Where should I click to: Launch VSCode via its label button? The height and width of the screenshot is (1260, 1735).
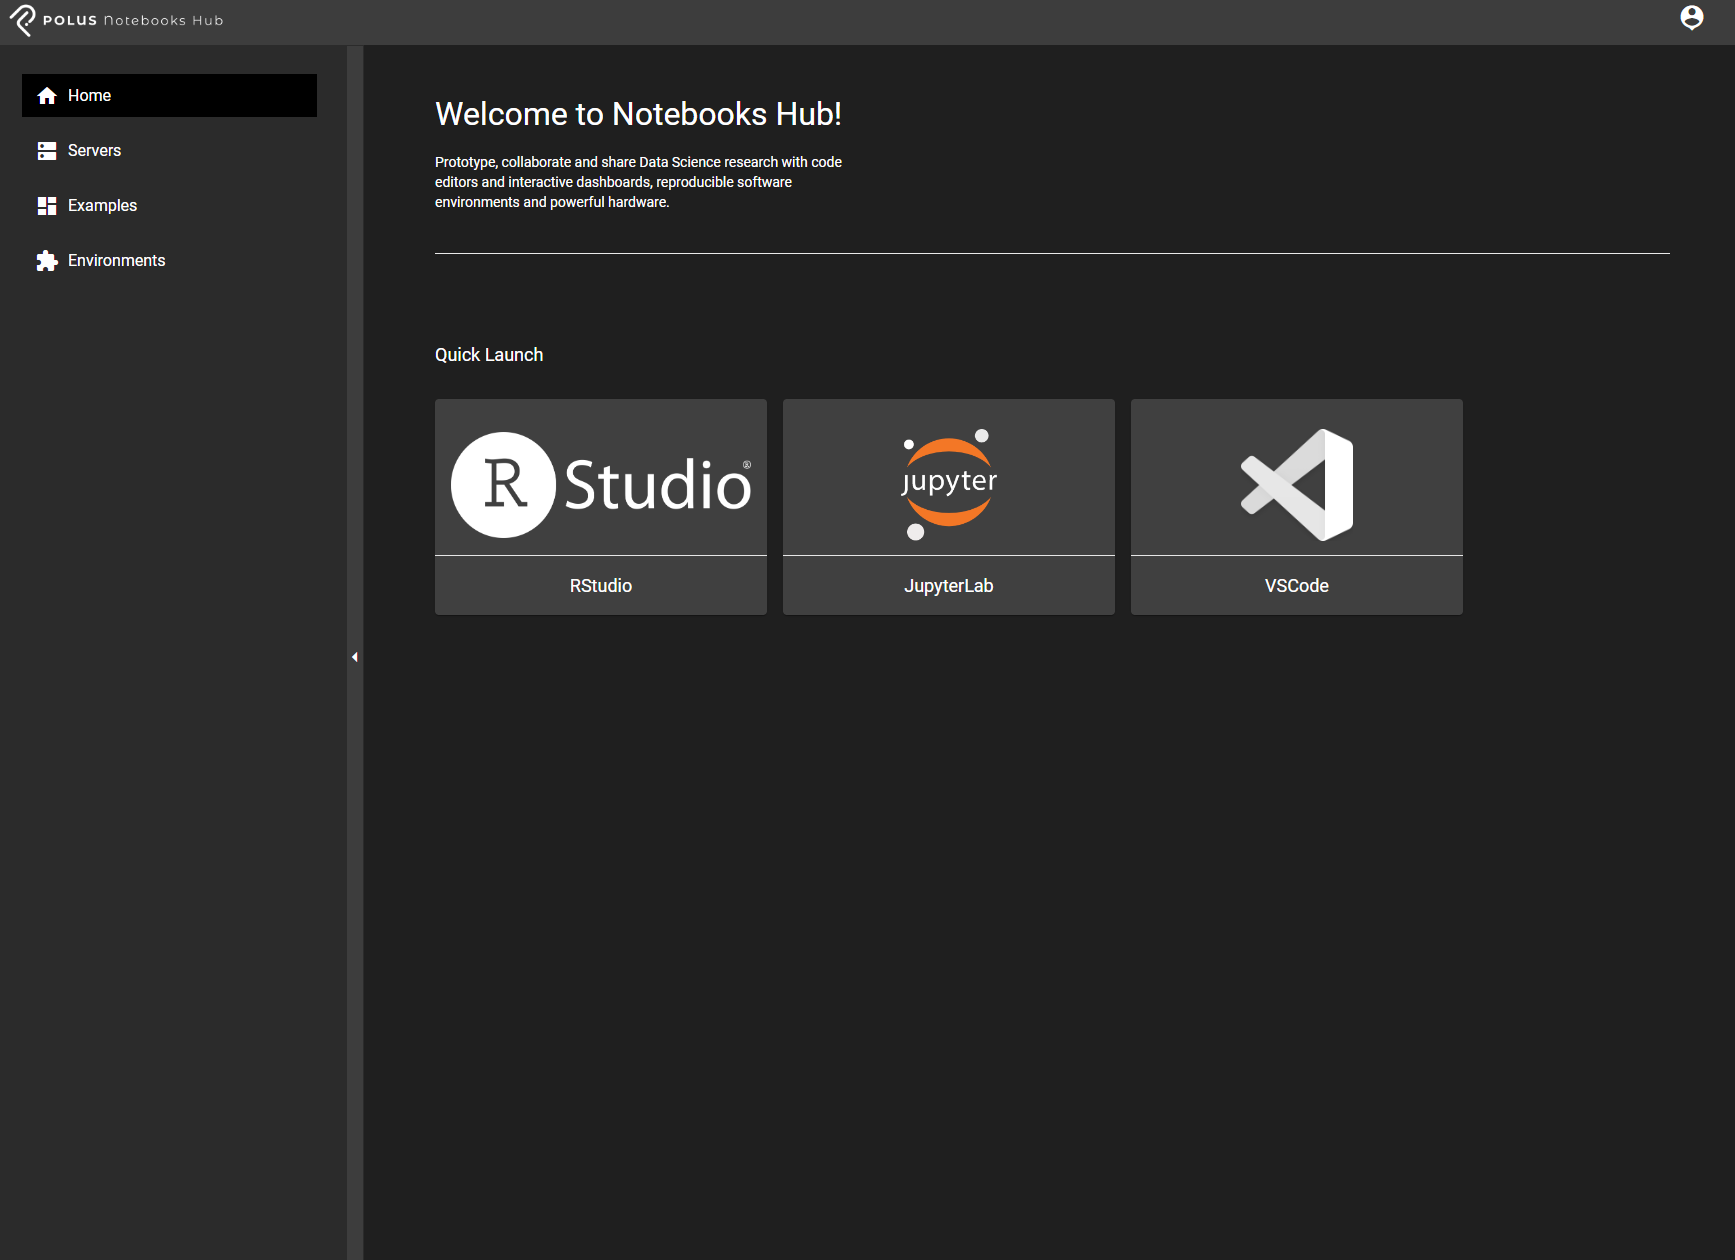1297,586
